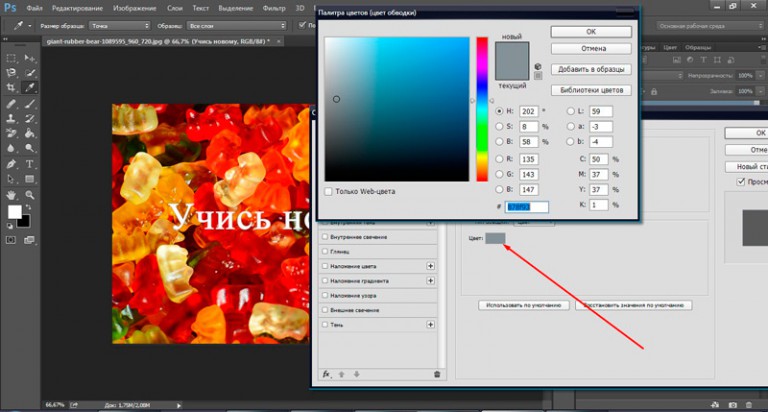
Task: Add another Наложение цвета effect plus button
Action: (430, 266)
